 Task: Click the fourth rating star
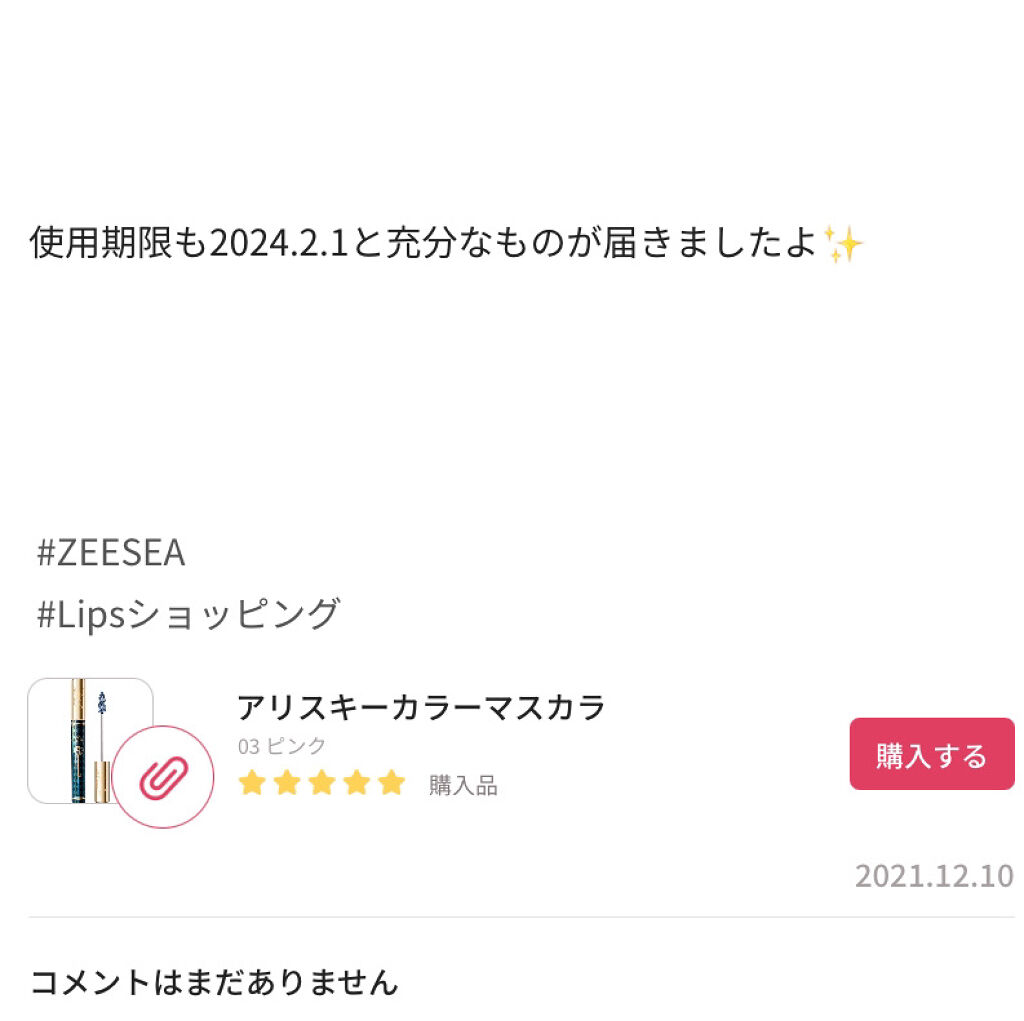(354, 783)
